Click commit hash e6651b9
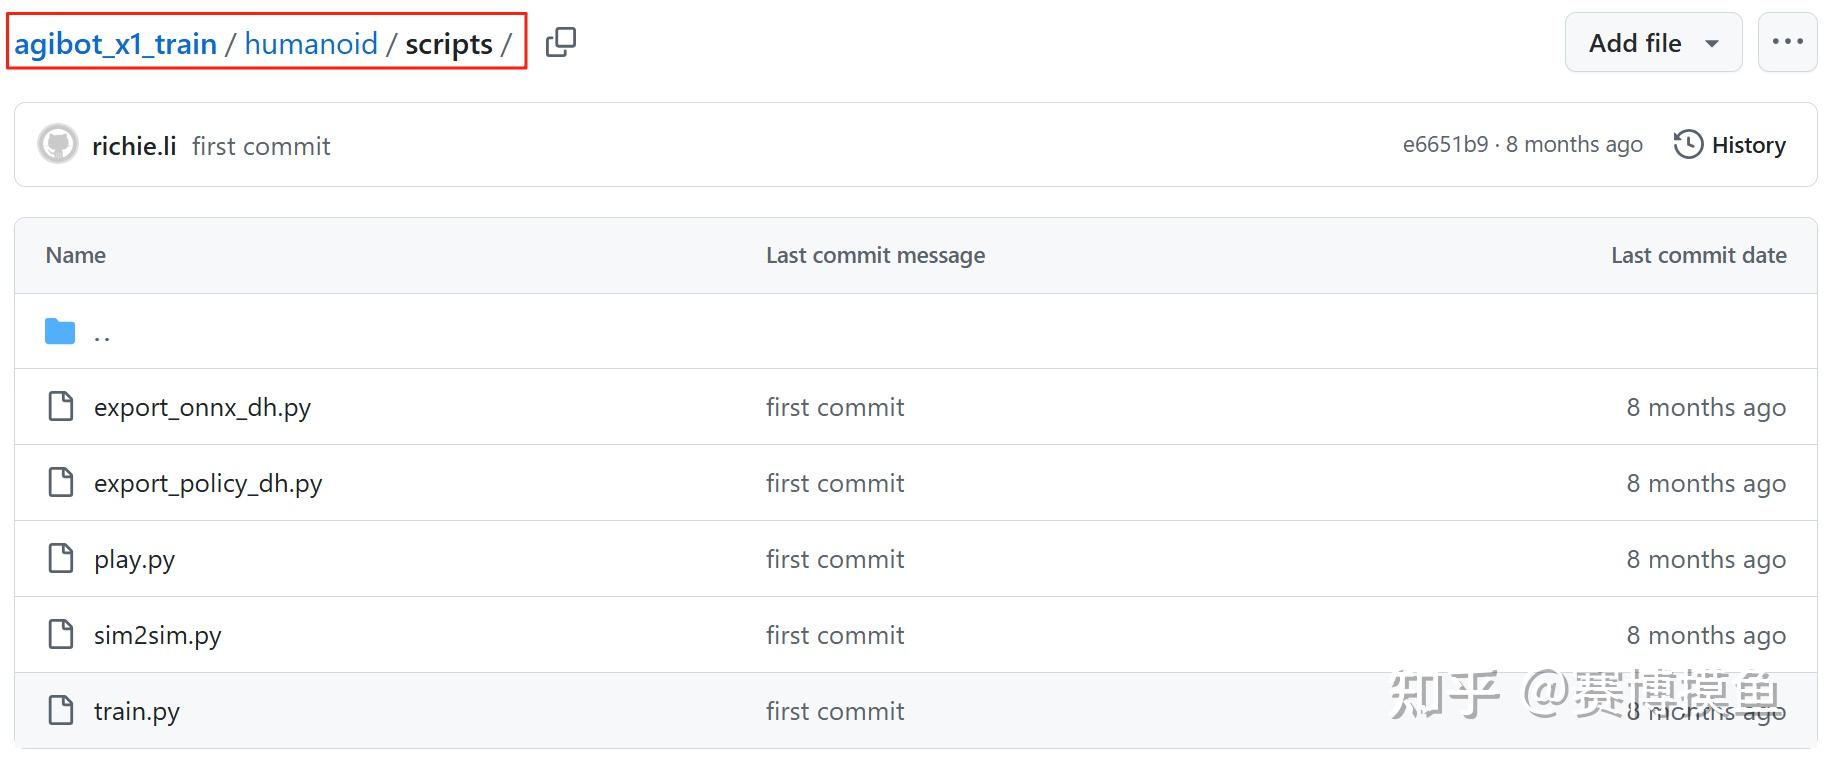The image size is (1830, 768). click(x=1445, y=145)
